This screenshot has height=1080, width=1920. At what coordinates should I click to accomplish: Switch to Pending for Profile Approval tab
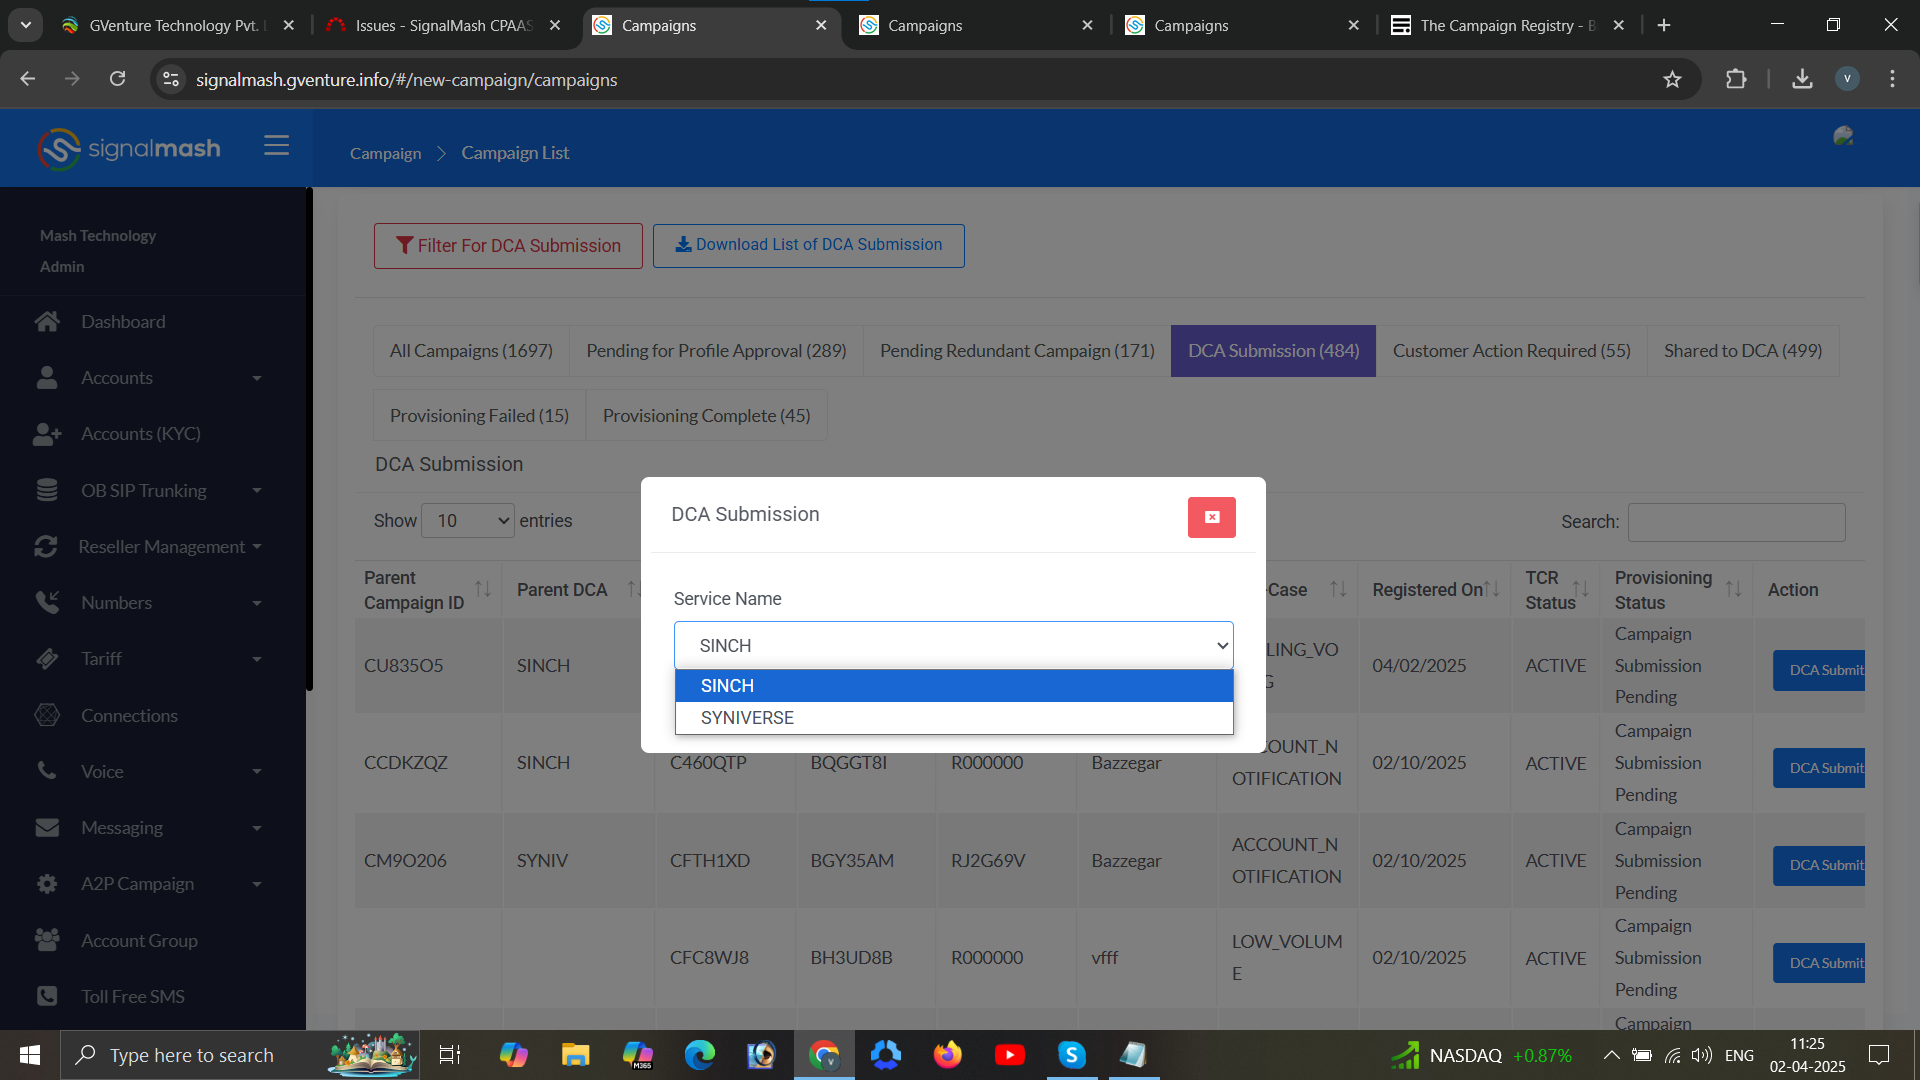(716, 351)
